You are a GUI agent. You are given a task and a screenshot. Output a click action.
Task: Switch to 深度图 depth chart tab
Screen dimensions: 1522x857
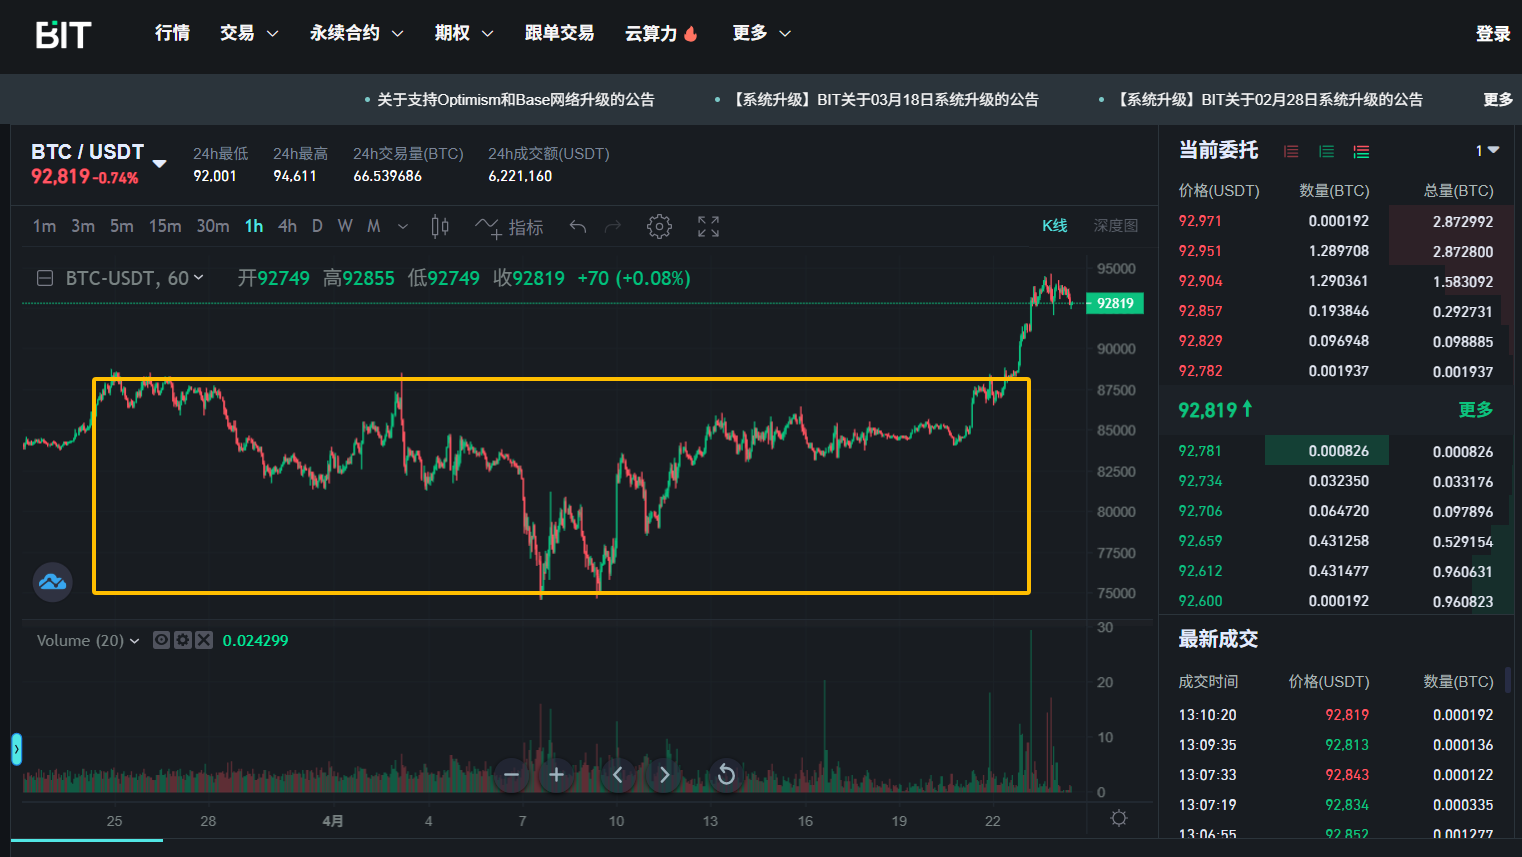[1115, 226]
